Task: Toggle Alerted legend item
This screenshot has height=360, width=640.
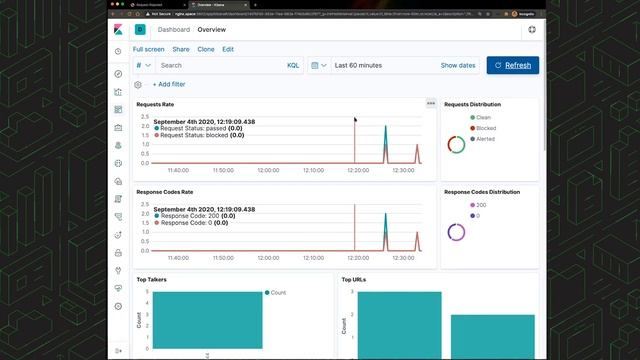Action: (482, 139)
